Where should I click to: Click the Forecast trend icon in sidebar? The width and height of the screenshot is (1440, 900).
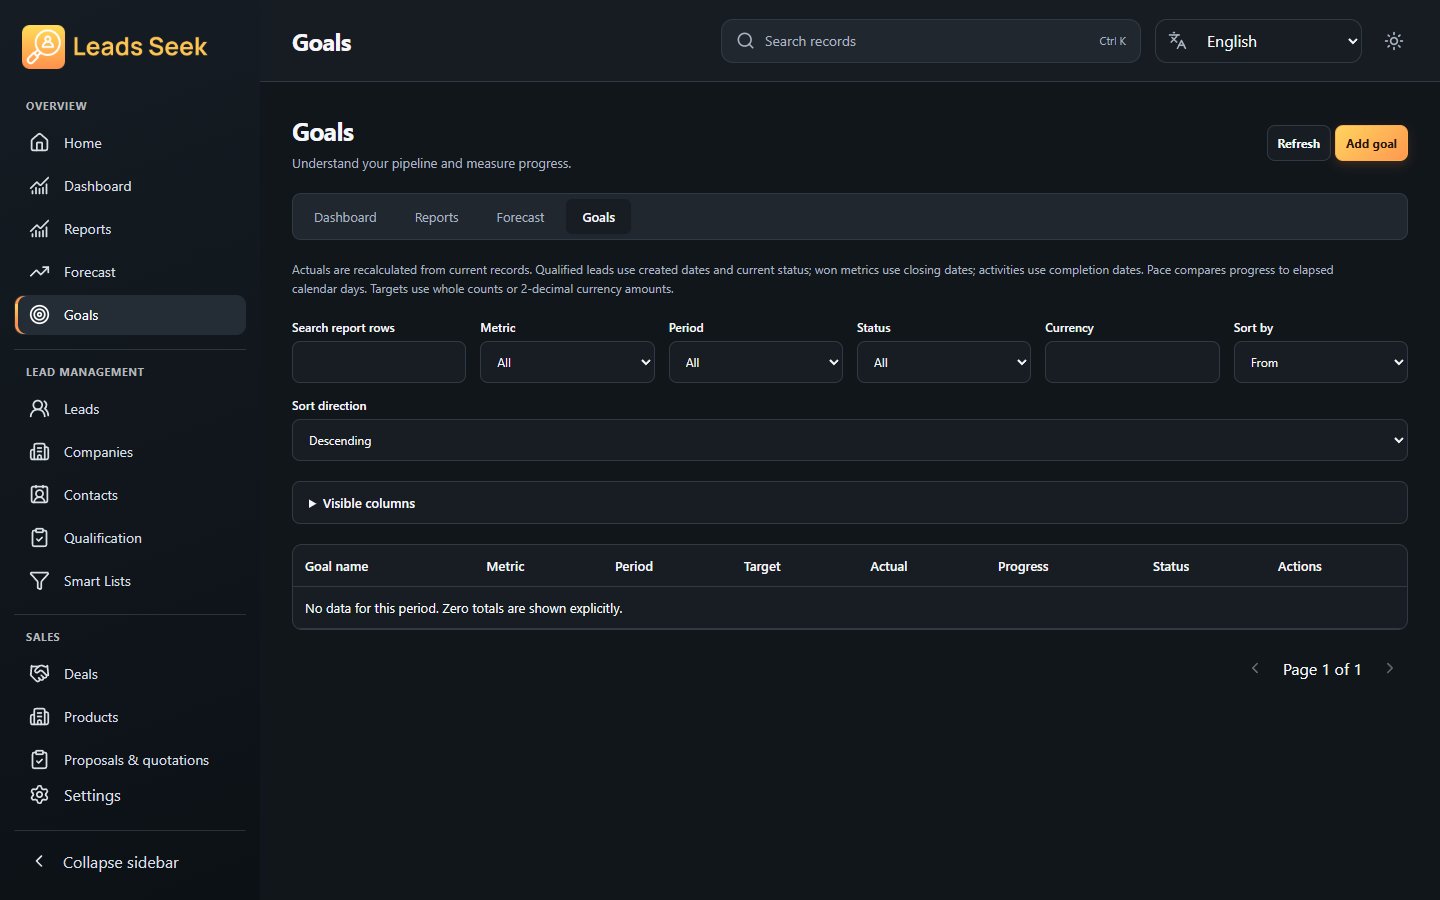(x=40, y=272)
